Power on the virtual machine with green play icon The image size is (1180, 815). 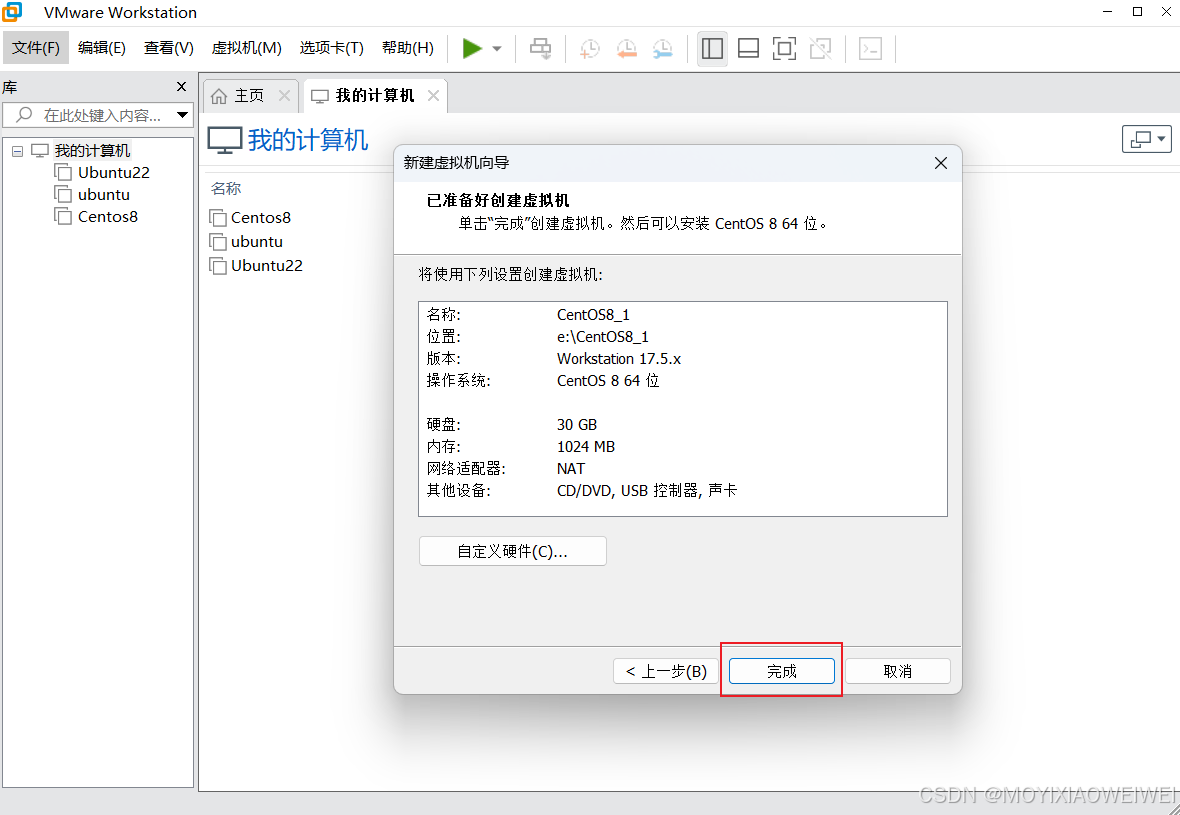tap(470, 48)
